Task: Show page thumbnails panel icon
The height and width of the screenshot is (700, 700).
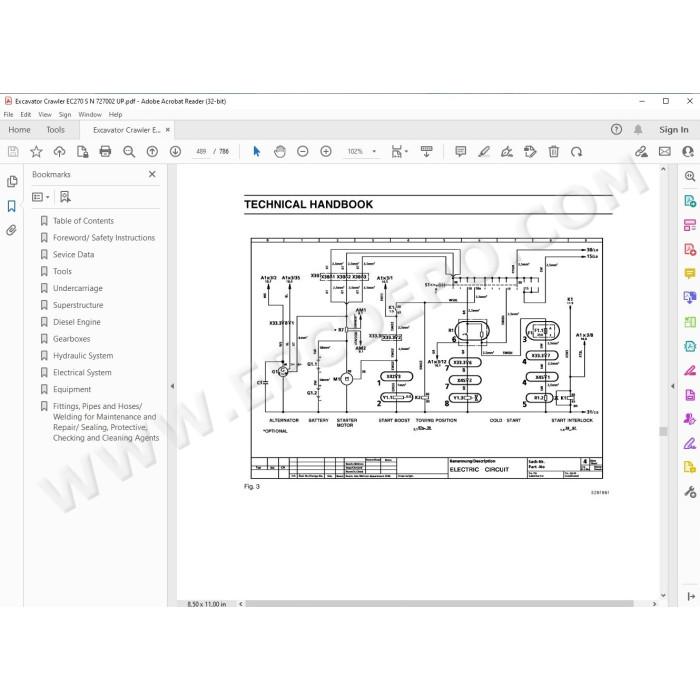Action: pyautogui.click(x=12, y=181)
